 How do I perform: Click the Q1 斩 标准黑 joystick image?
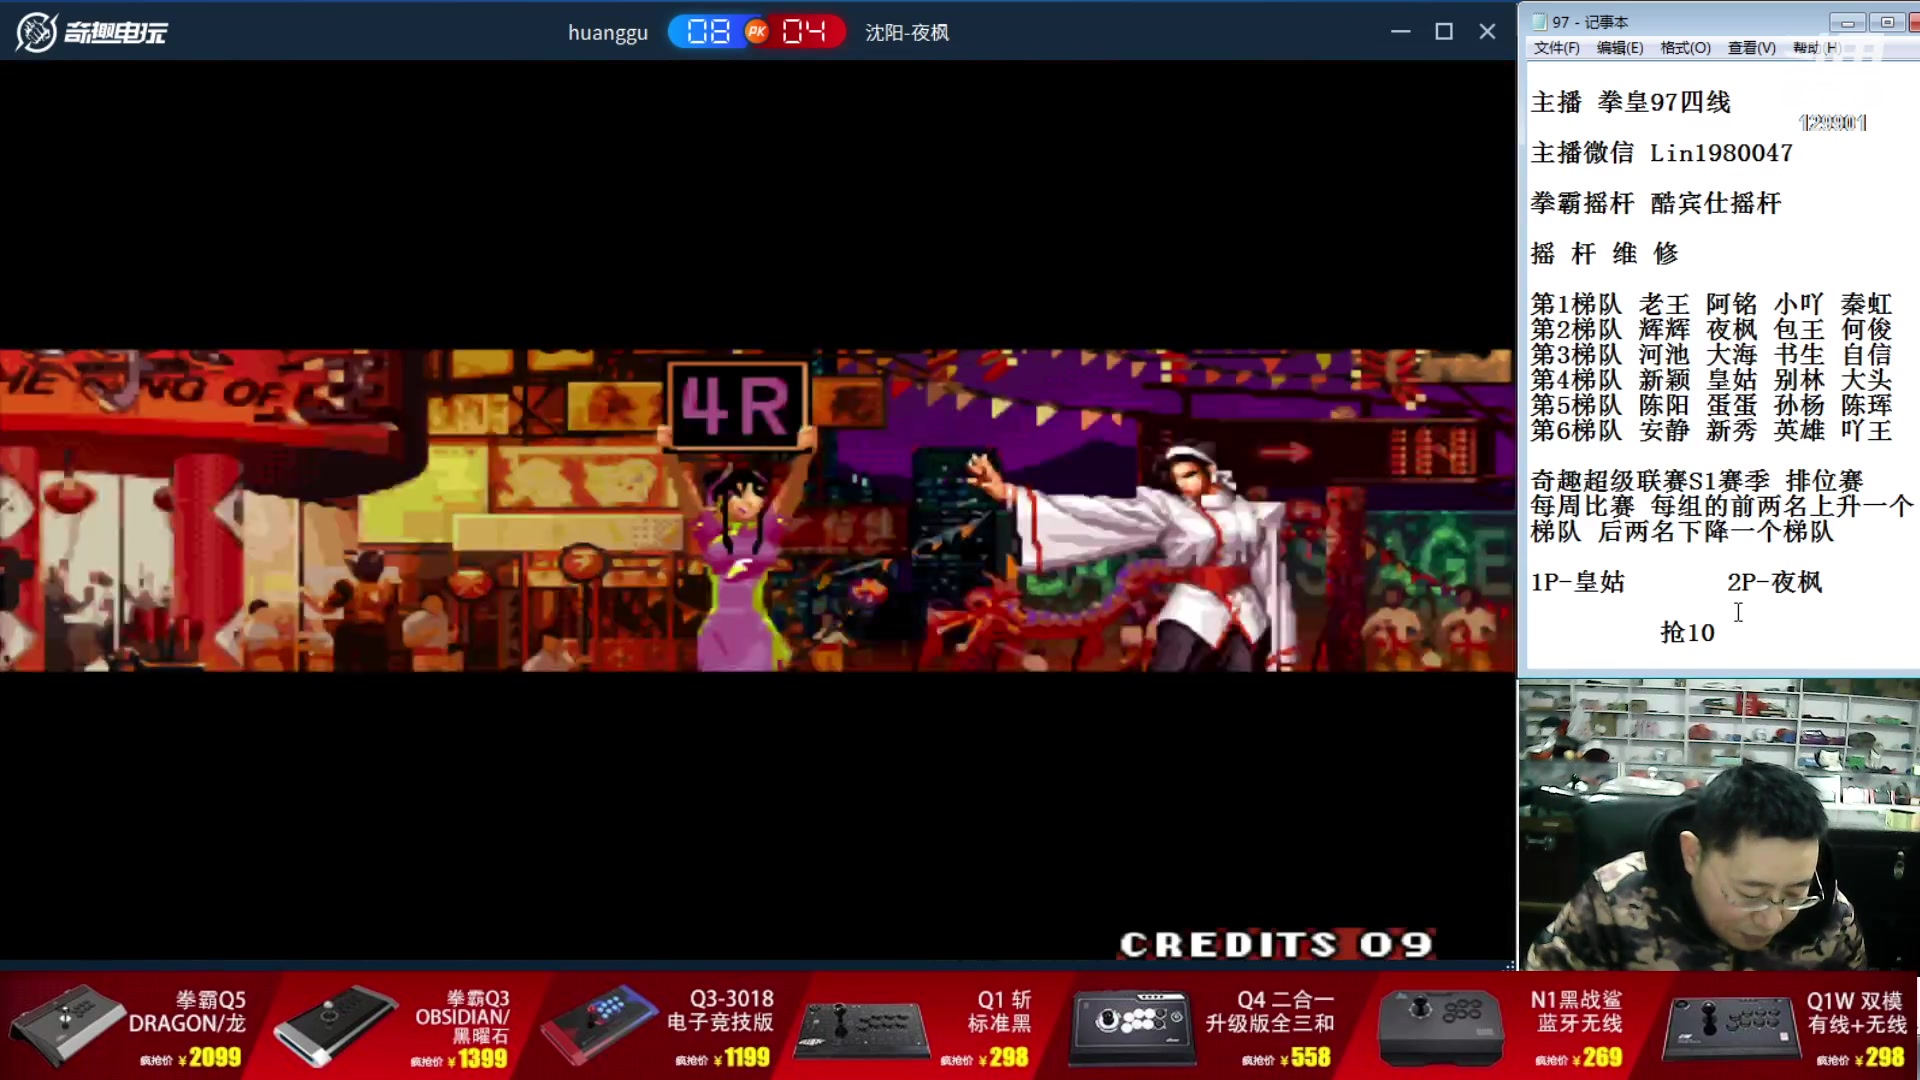click(x=862, y=1030)
